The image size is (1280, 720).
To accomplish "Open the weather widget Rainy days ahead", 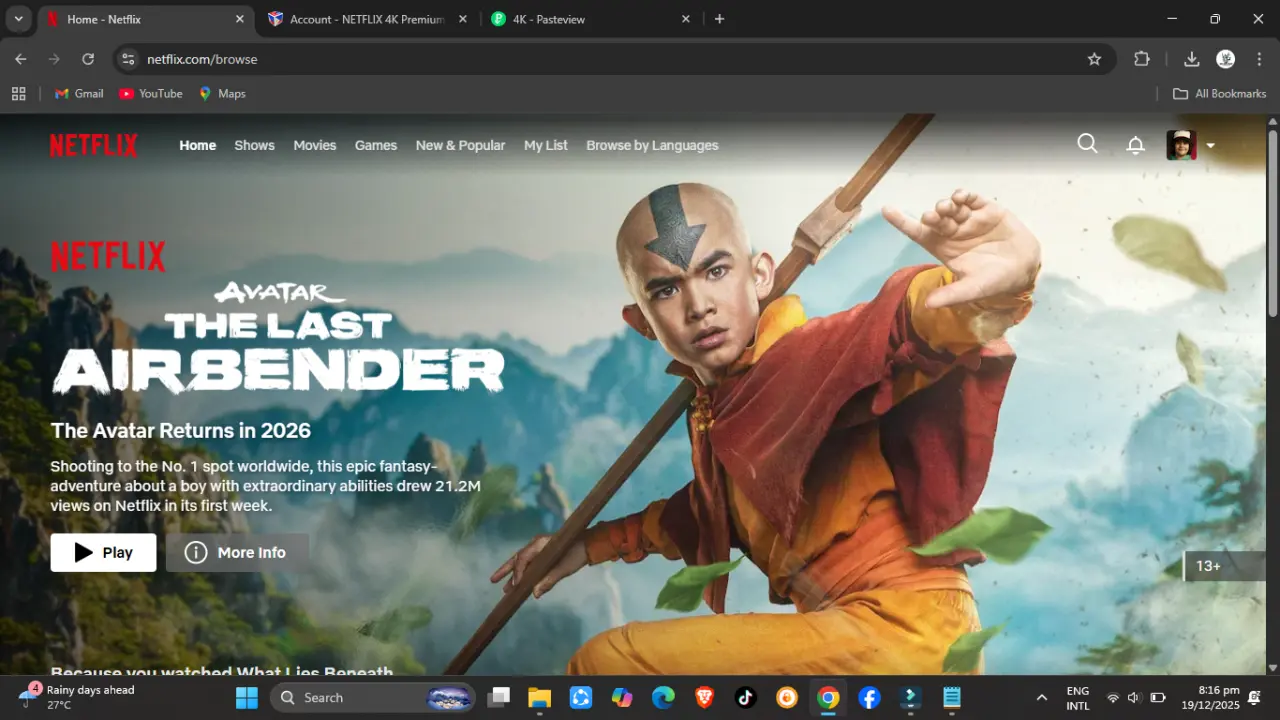I will (78, 697).
